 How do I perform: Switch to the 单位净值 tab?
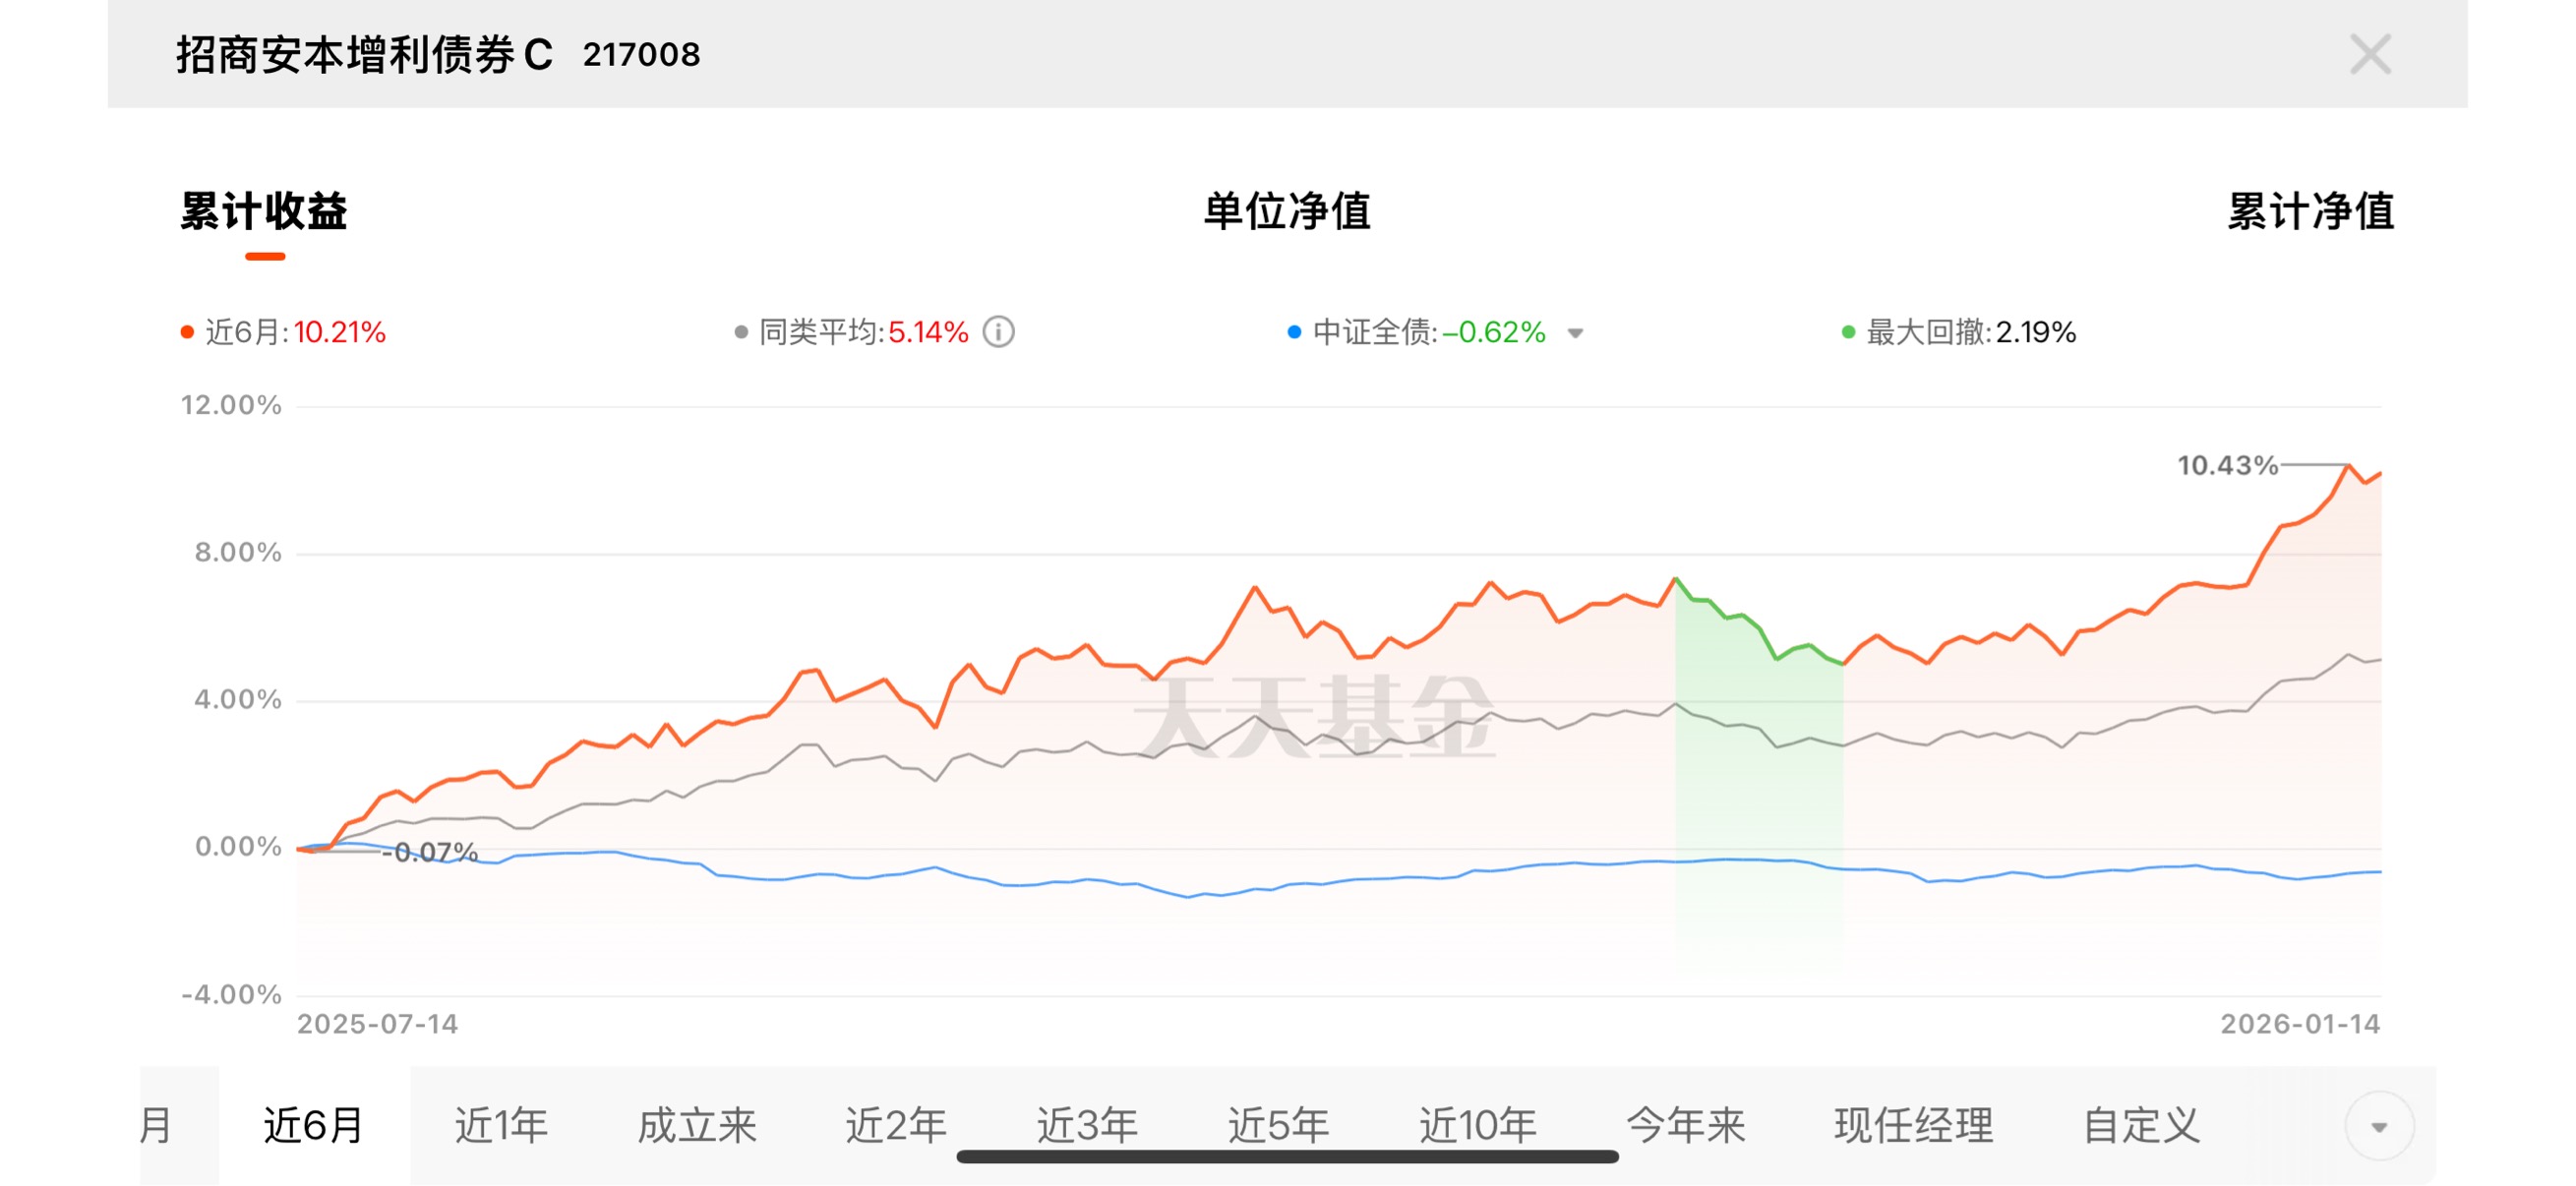click(1286, 212)
